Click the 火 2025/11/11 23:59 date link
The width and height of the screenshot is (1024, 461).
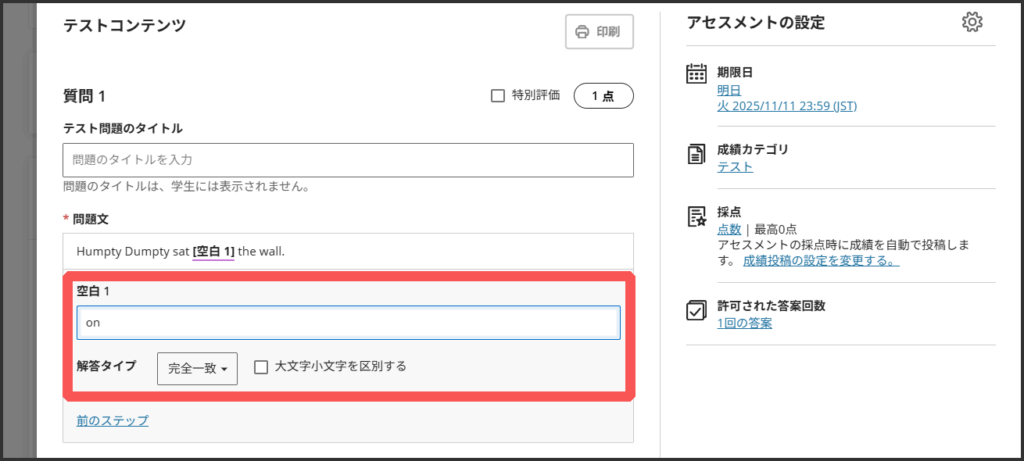(x=786, y=106)
